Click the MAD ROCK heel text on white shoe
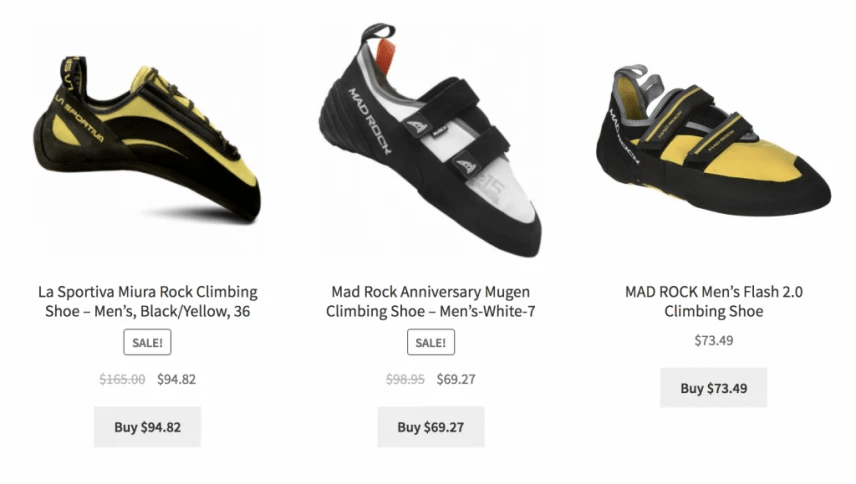 click(370, 121)
